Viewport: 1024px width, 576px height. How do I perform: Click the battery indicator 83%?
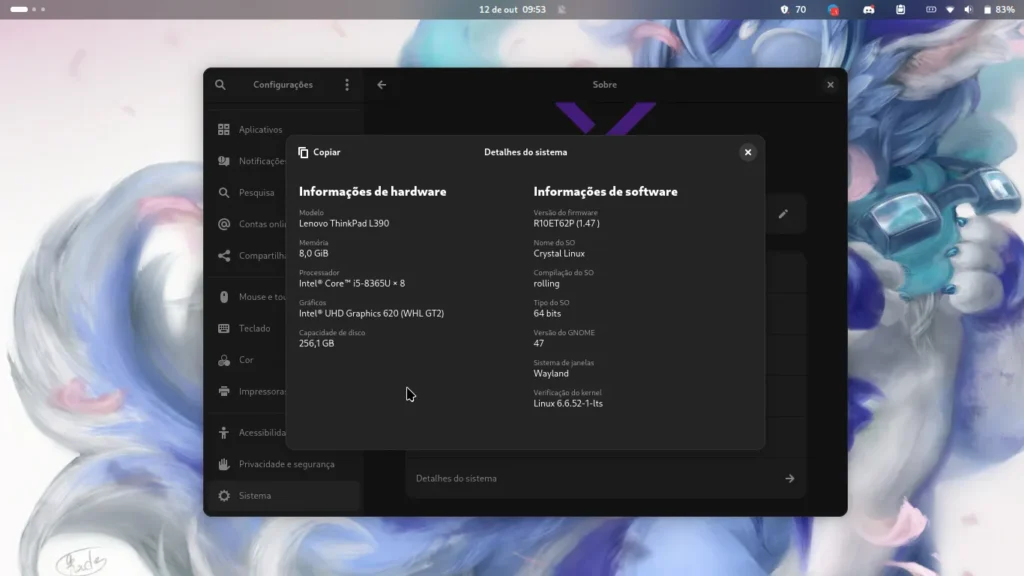point(999,10)
